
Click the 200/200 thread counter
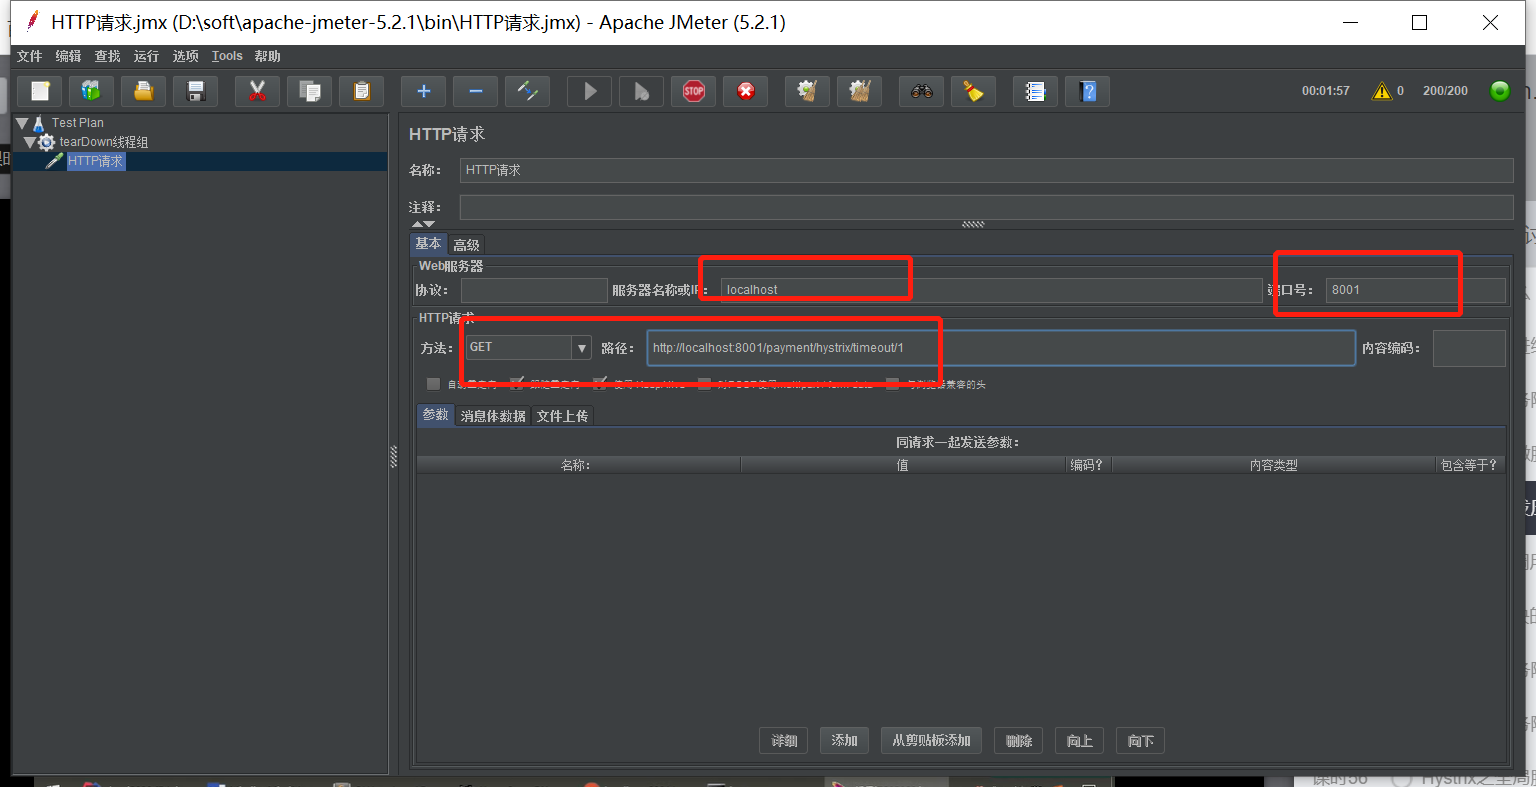1446,91
